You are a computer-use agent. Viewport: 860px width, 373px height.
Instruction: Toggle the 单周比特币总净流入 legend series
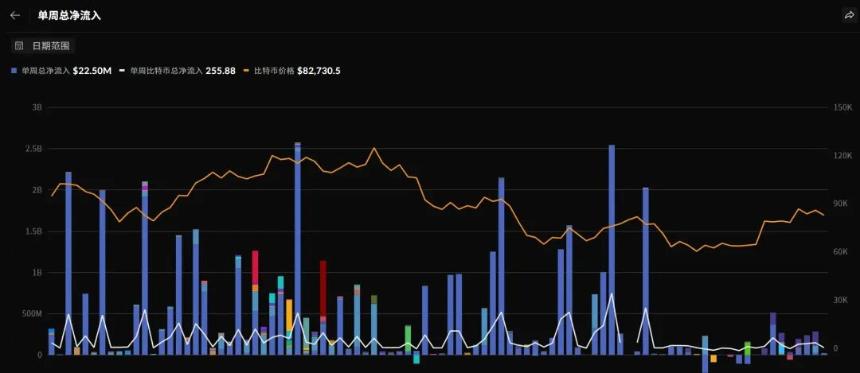point(177,71)
